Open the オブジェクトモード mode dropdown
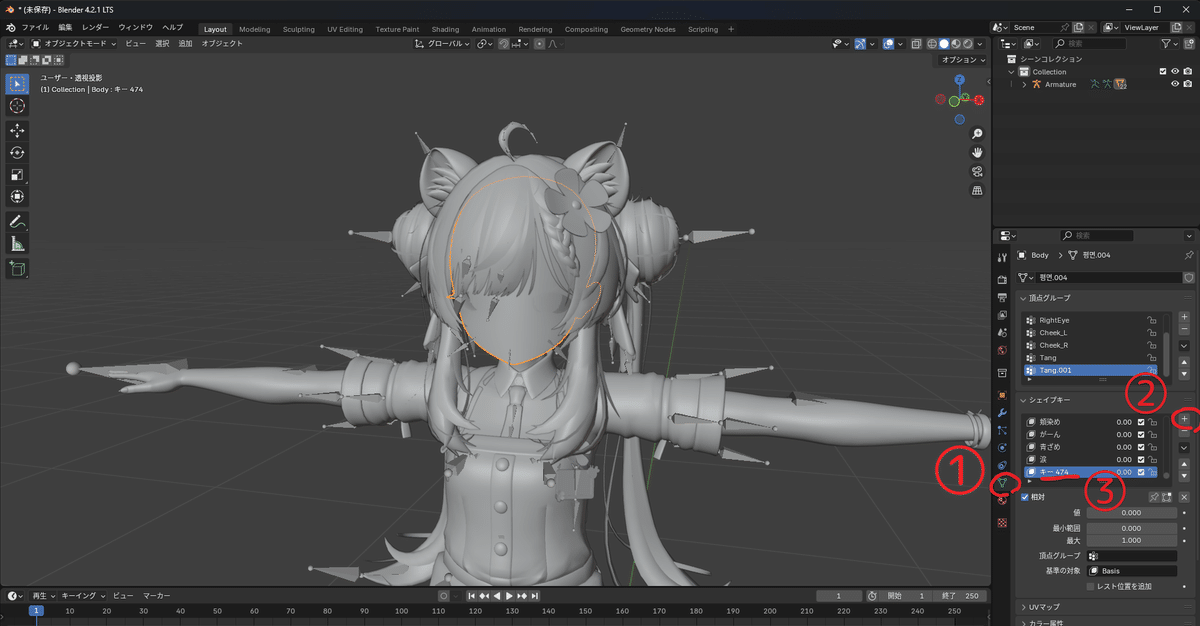Viewport: 1200px width, 626px height. 74,44
